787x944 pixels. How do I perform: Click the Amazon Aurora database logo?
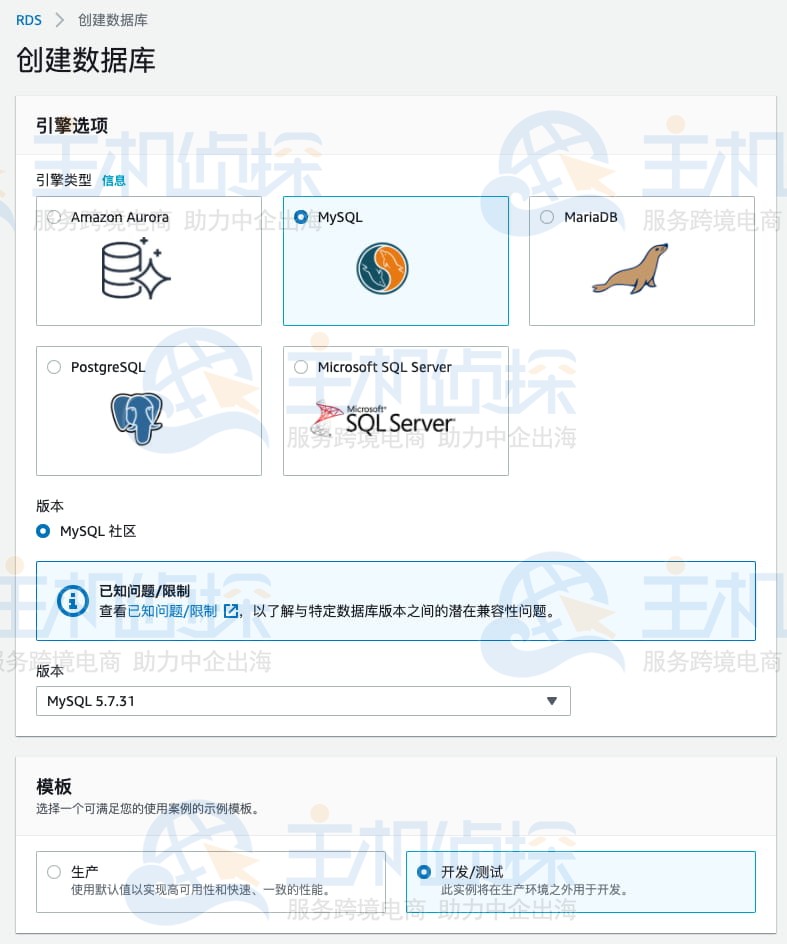136,268
